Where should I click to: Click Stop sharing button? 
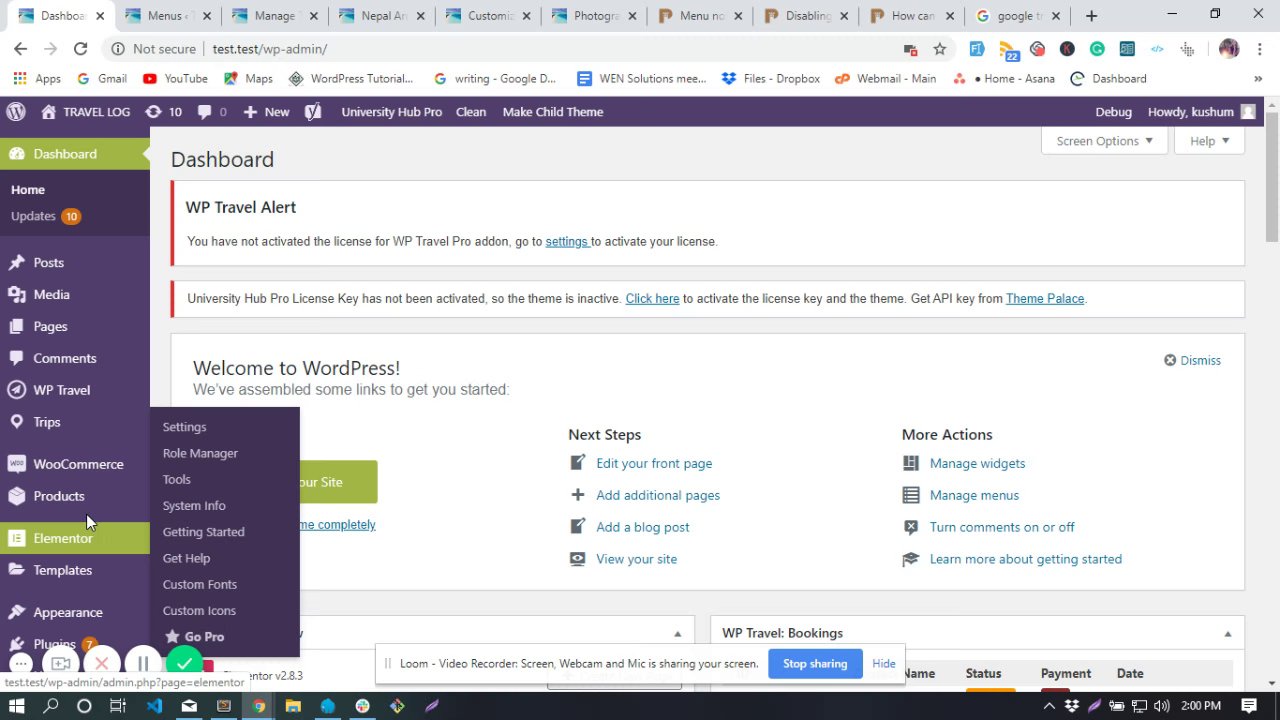815,664
